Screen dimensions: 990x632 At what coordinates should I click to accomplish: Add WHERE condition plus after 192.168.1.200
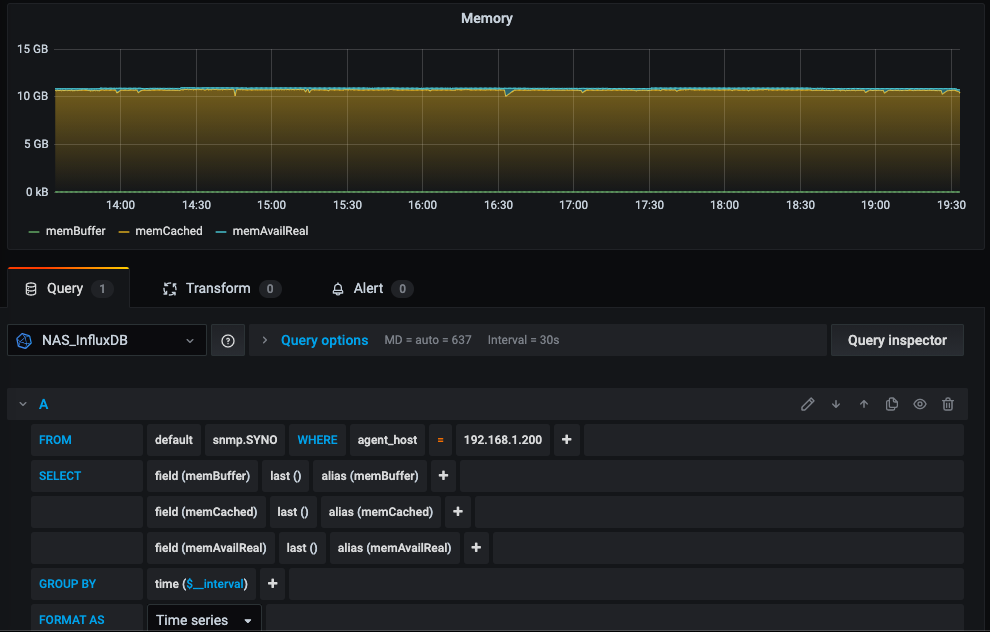click(566, 440)
